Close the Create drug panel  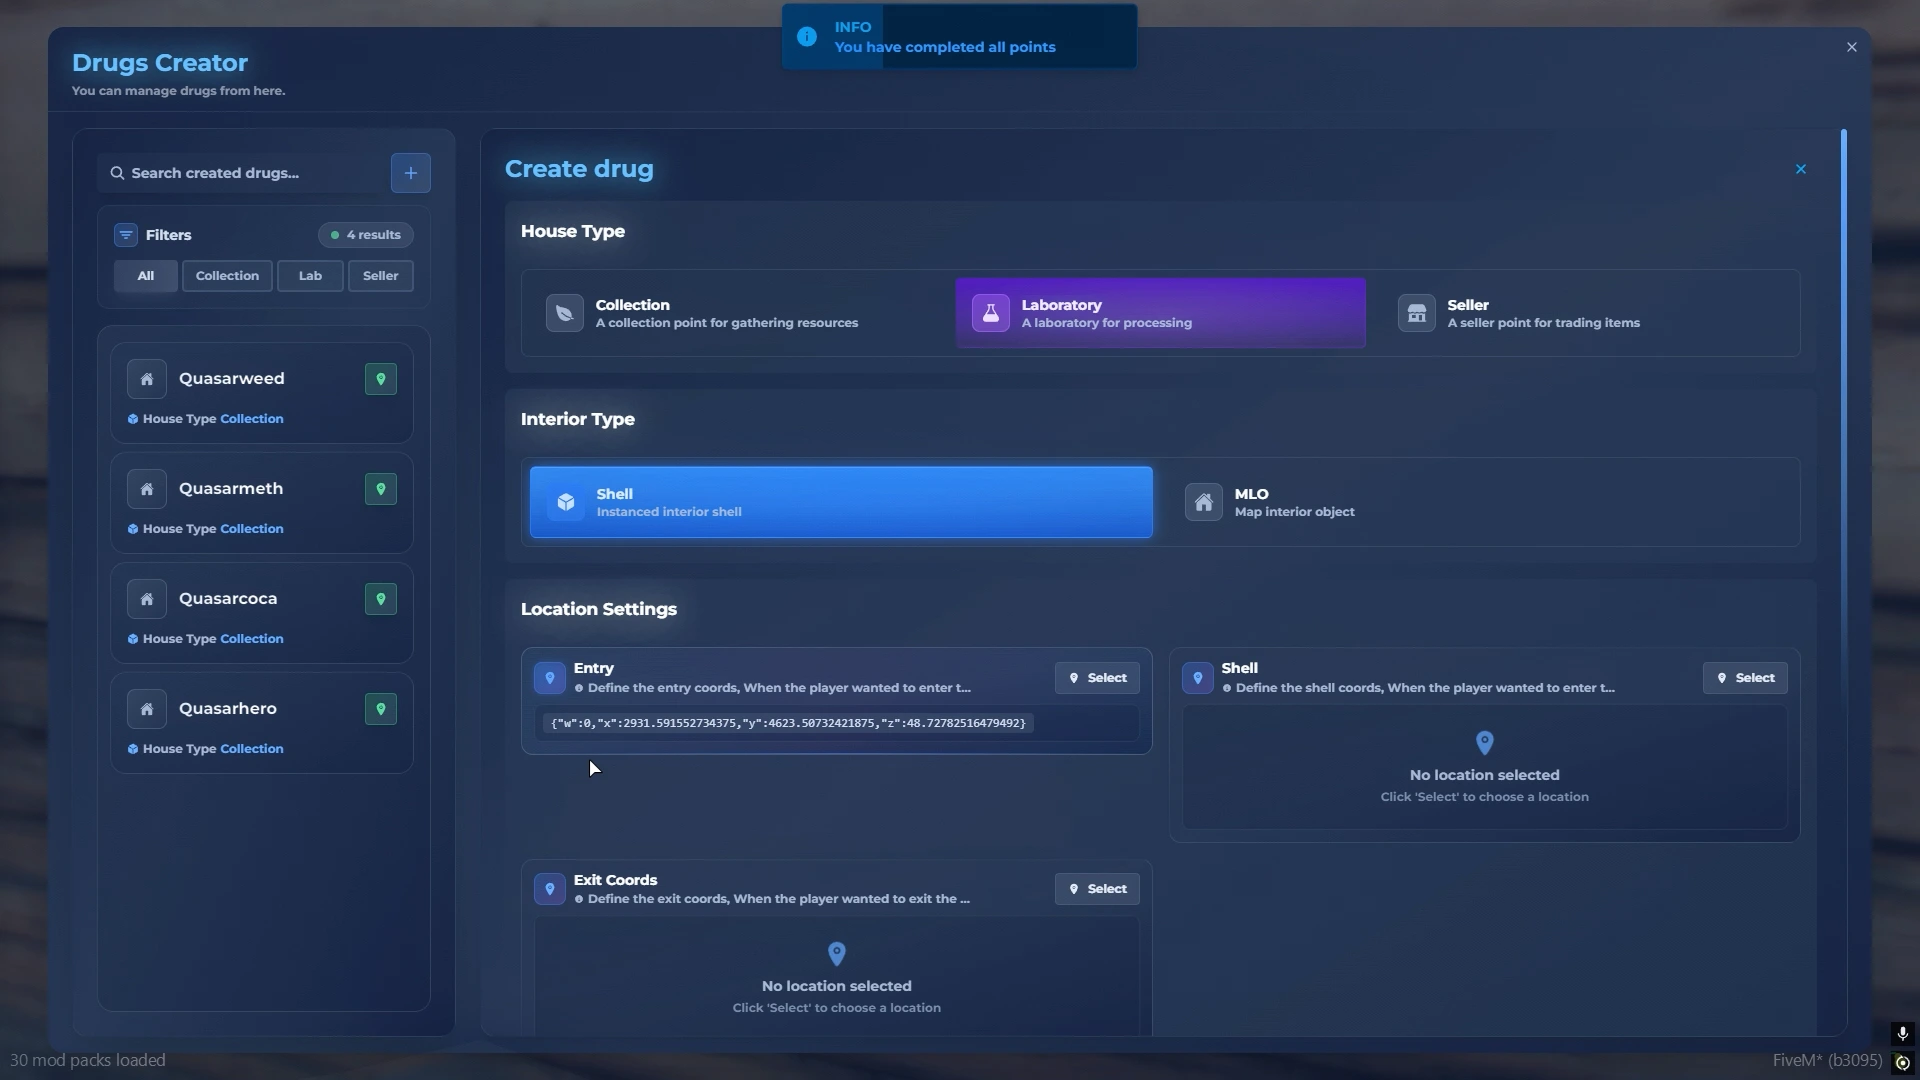pyautogui.click(x=1801, y=169)
